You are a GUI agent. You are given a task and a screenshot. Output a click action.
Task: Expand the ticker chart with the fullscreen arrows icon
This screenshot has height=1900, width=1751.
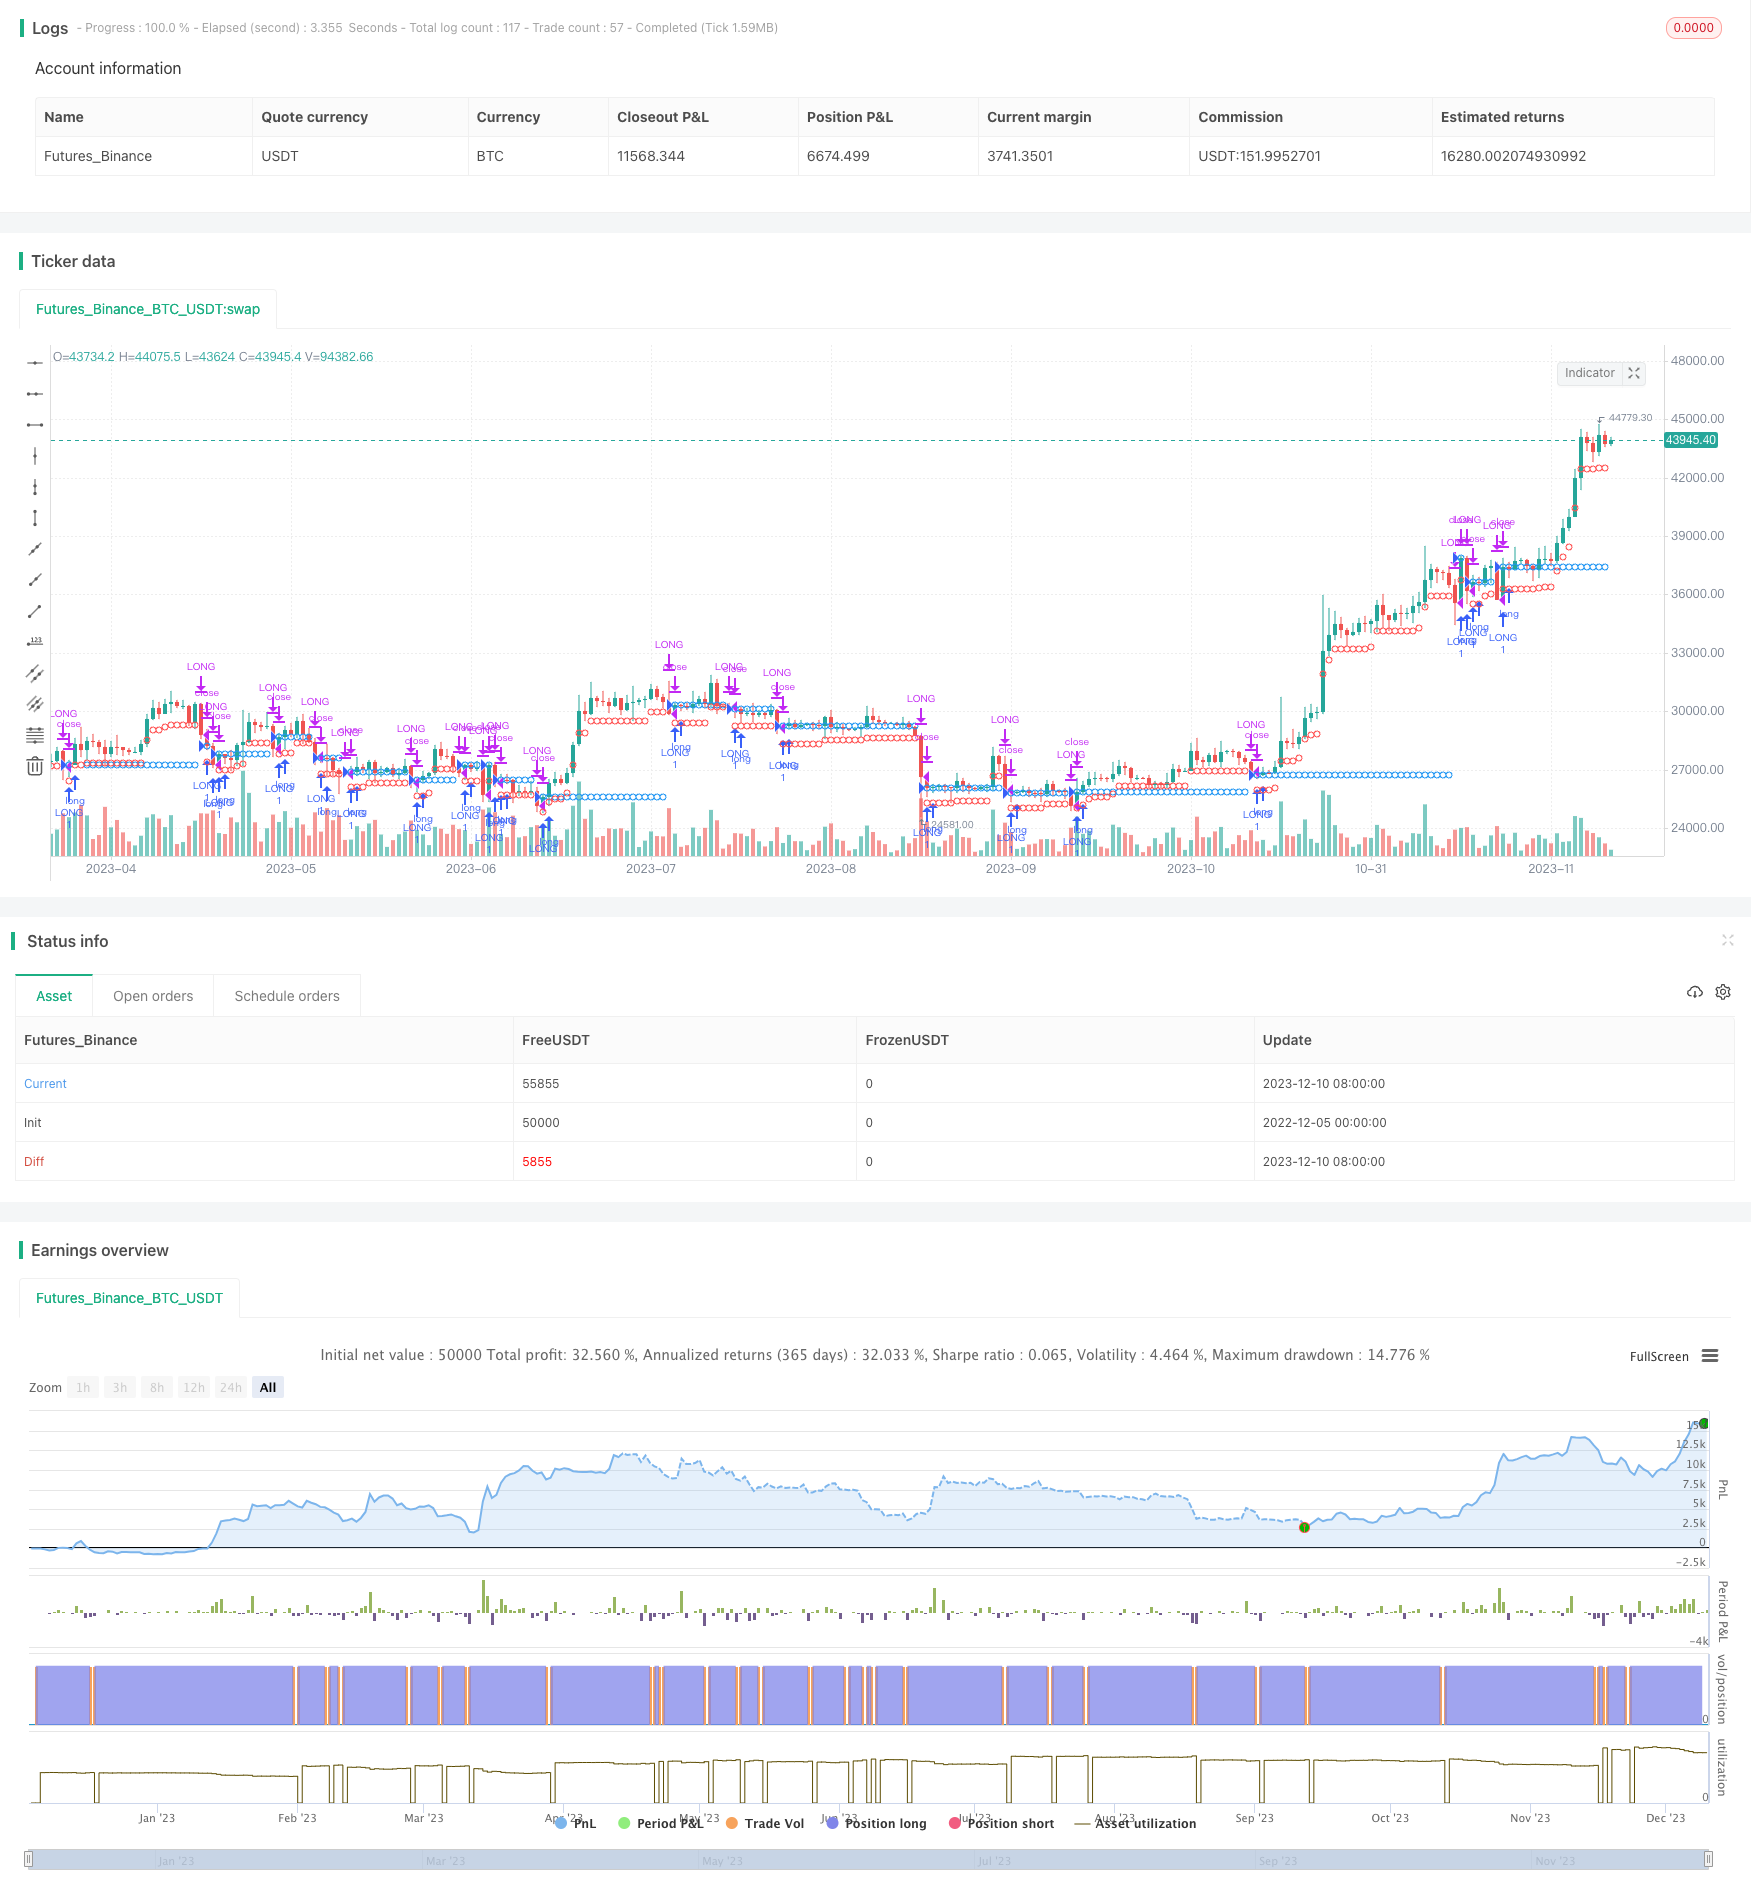pyautogui.click(x=1634, y=373)
